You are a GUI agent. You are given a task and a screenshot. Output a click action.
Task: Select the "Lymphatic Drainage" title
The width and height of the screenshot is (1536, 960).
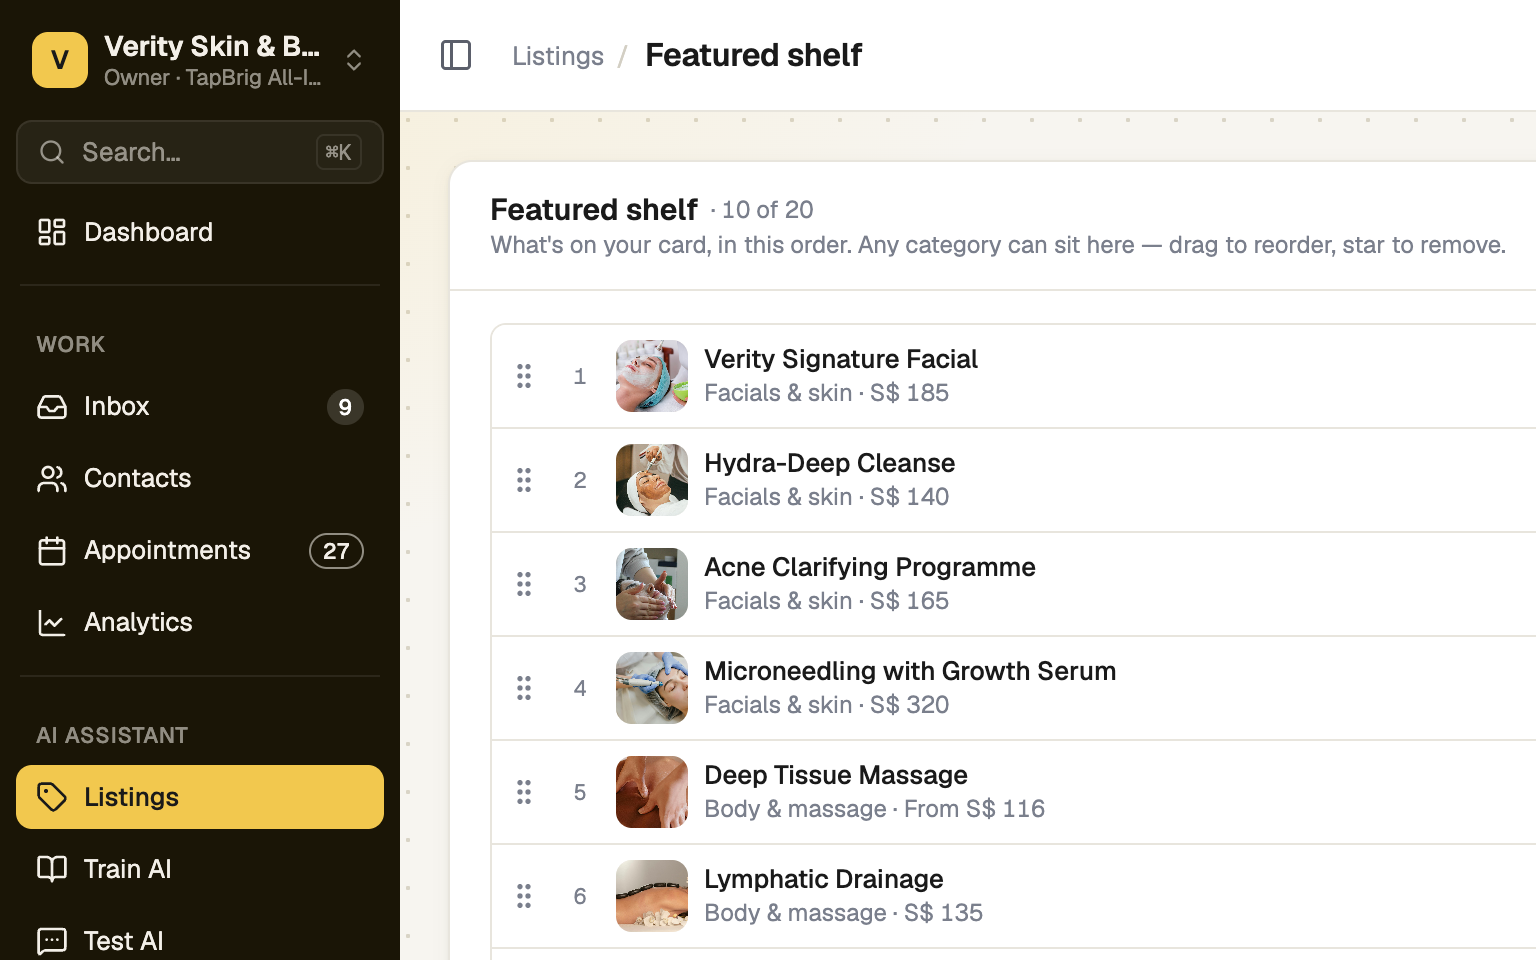pyautogui.click(x=824, y=879)
